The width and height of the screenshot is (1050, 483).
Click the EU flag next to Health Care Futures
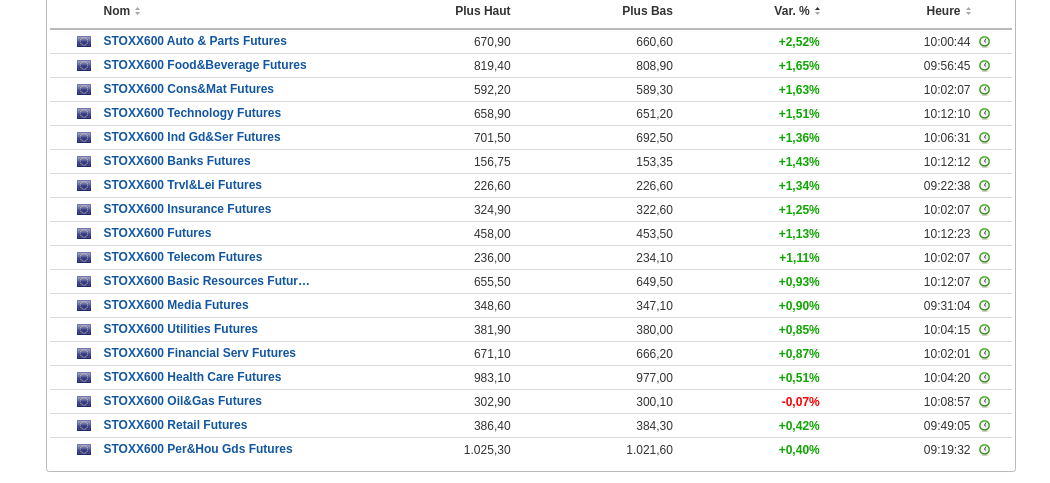tap(84, 378)
